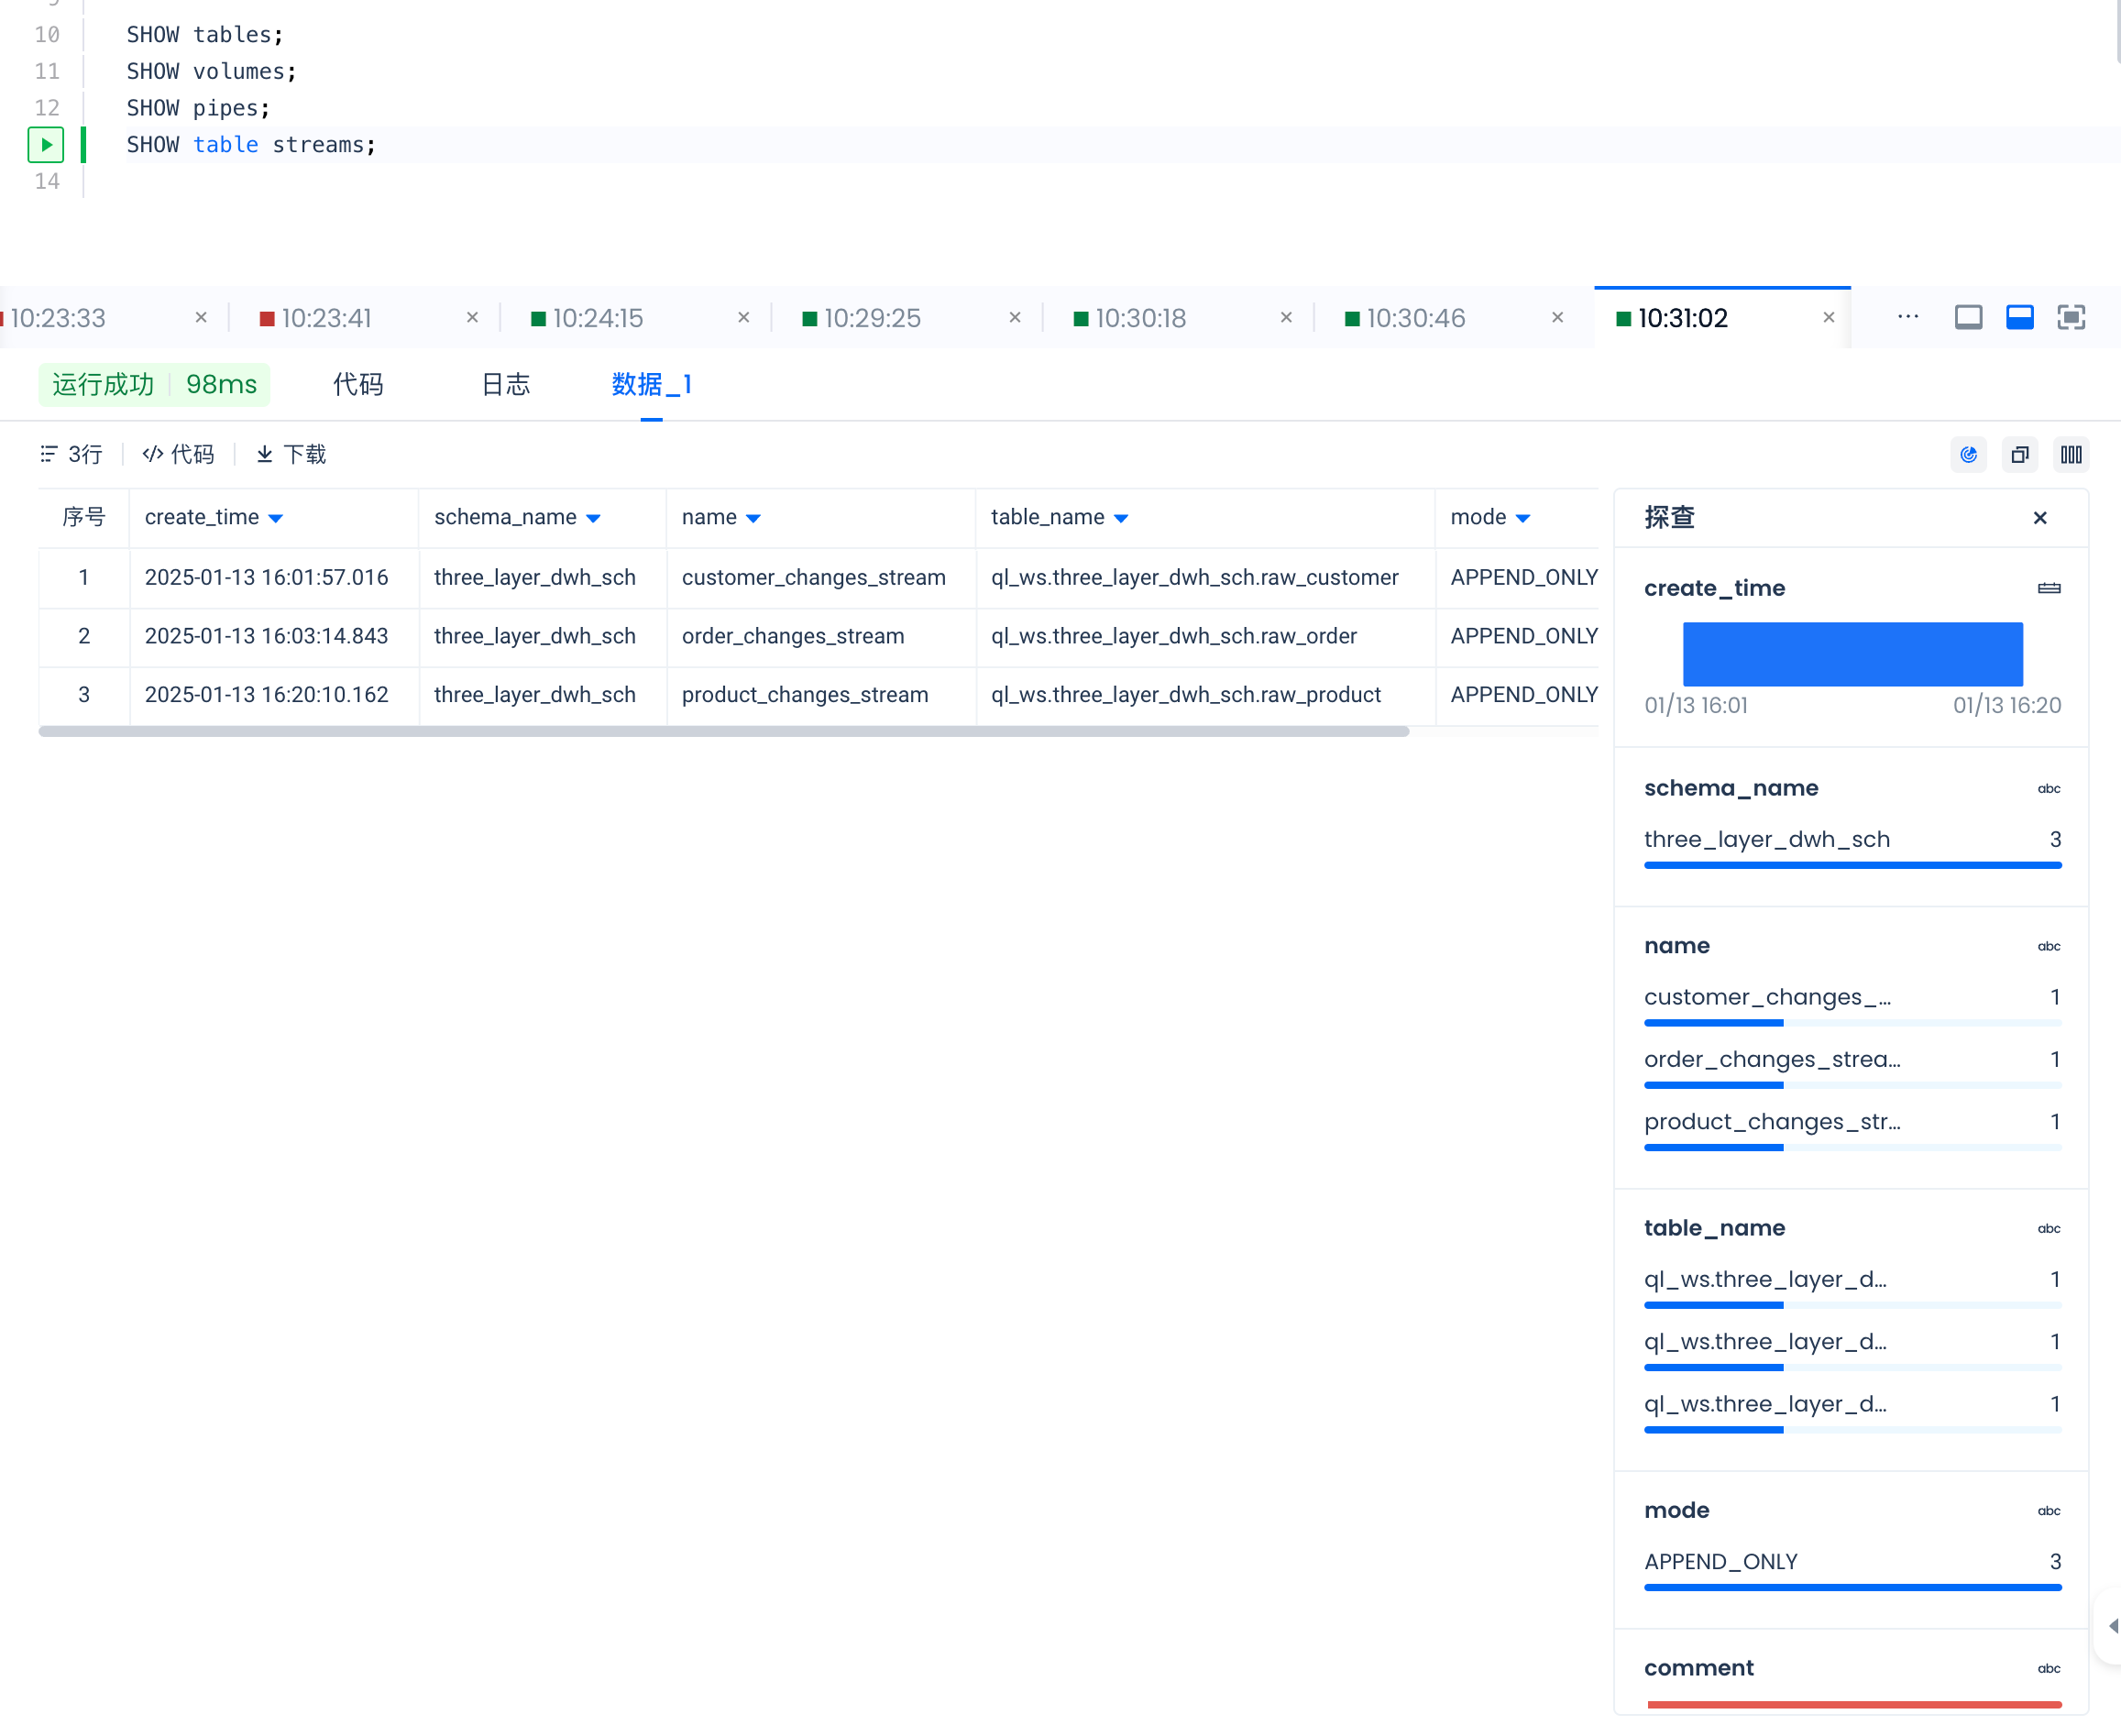Enter fullscreen results view icon
The image size is (2121, 1736).
[x=2071, y=318]
